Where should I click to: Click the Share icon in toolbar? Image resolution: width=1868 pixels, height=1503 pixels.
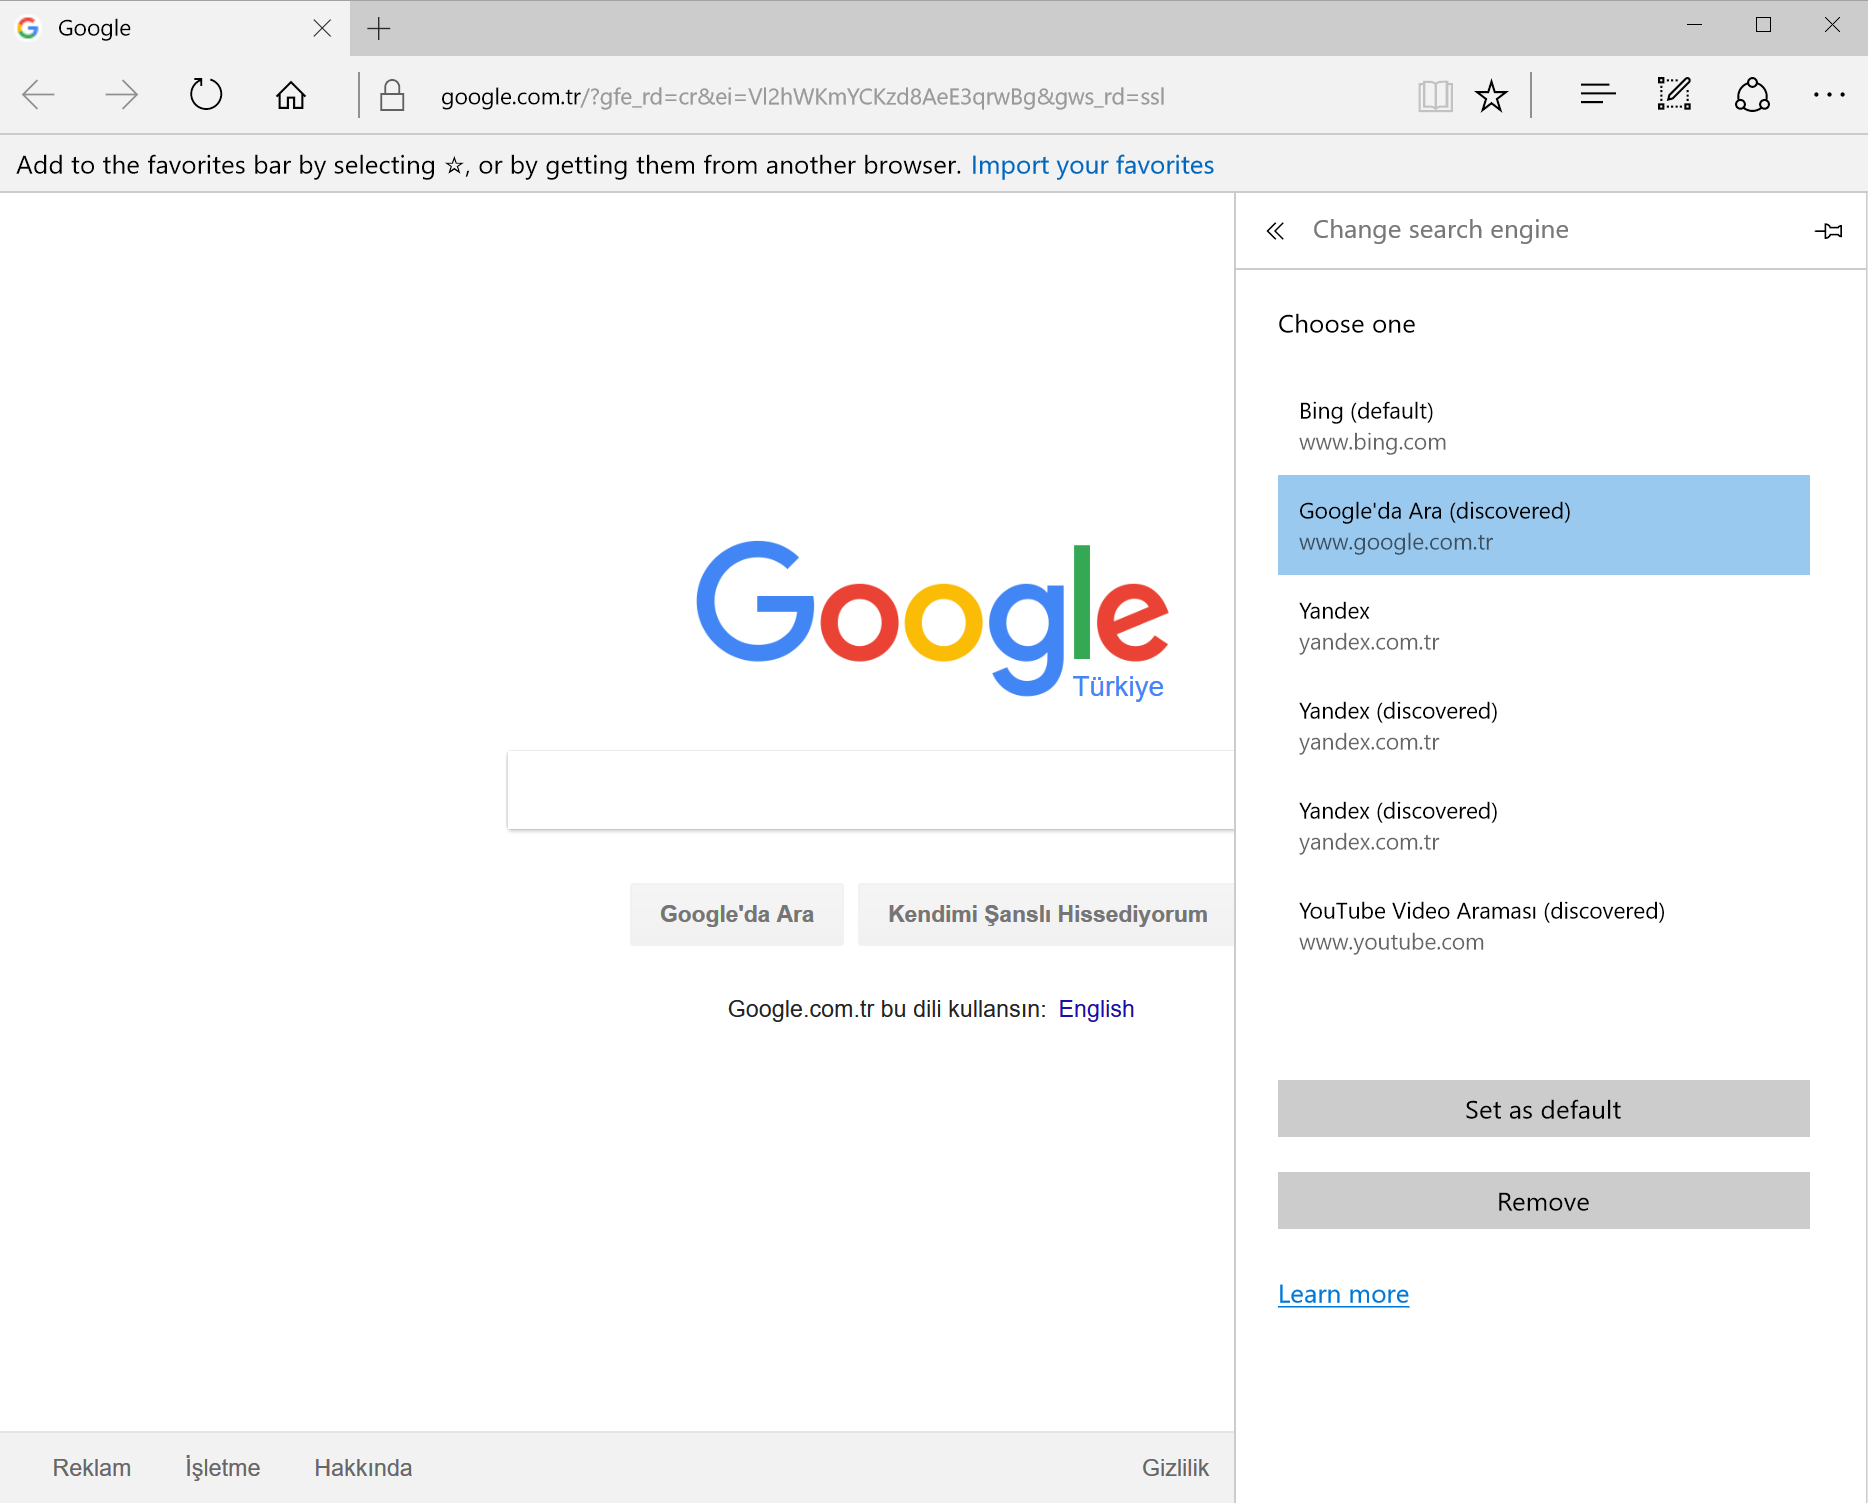(x=1752, y=96)
